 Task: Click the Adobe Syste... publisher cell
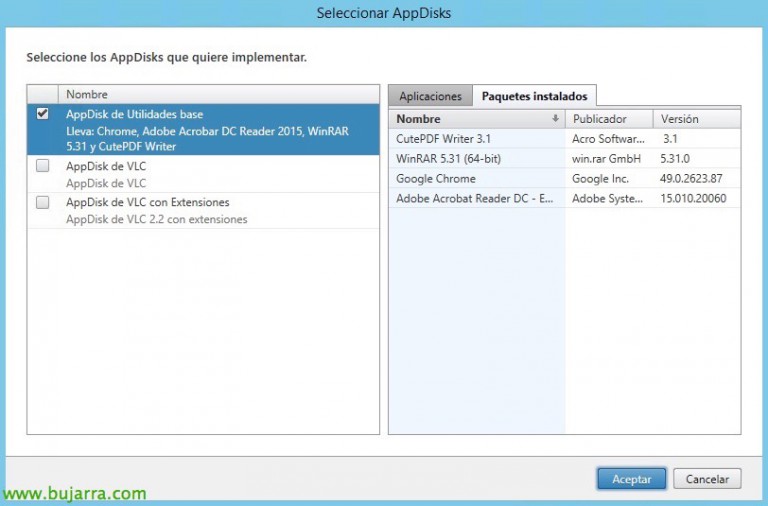point(607,198)
